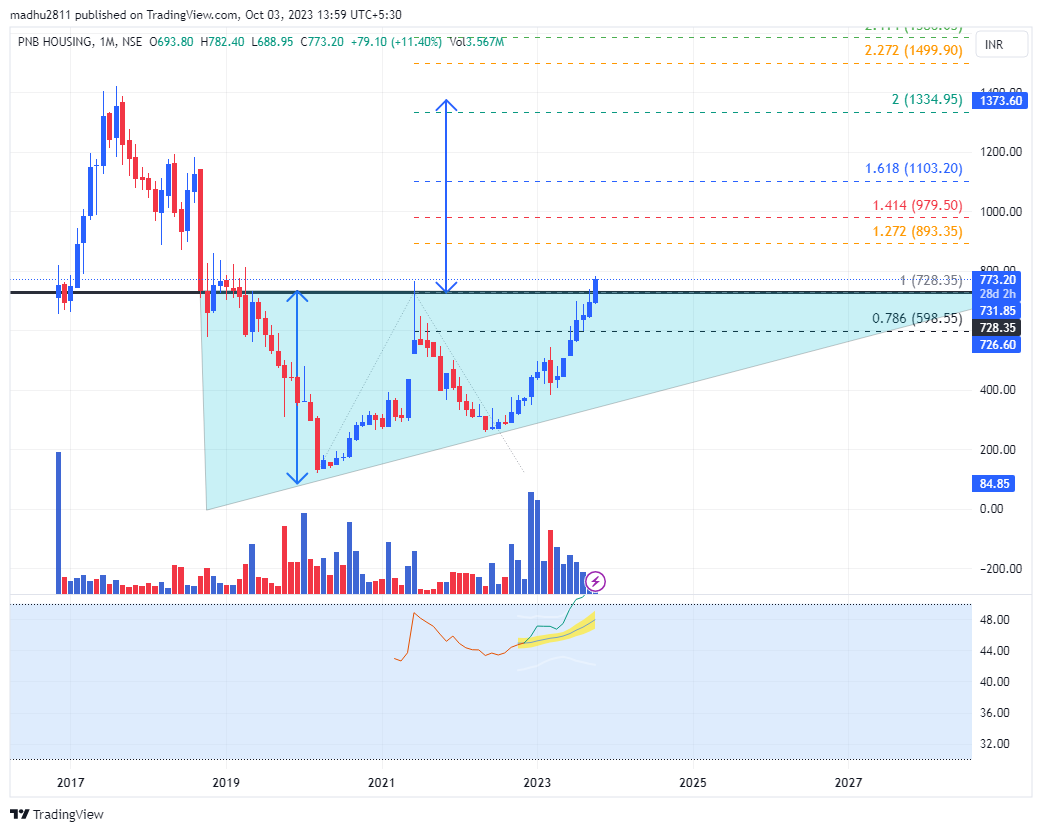This screenshot has width=1042, height=832.
Task: Click the high price H782.40 value
Action: 222,42
